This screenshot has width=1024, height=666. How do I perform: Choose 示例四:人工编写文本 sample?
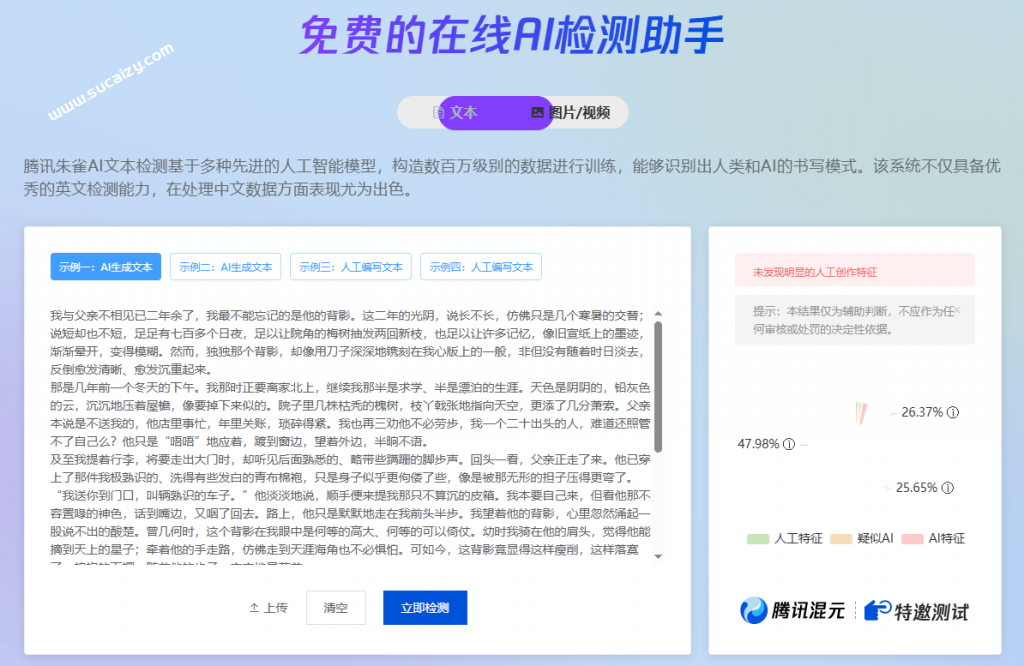[480, 267]
